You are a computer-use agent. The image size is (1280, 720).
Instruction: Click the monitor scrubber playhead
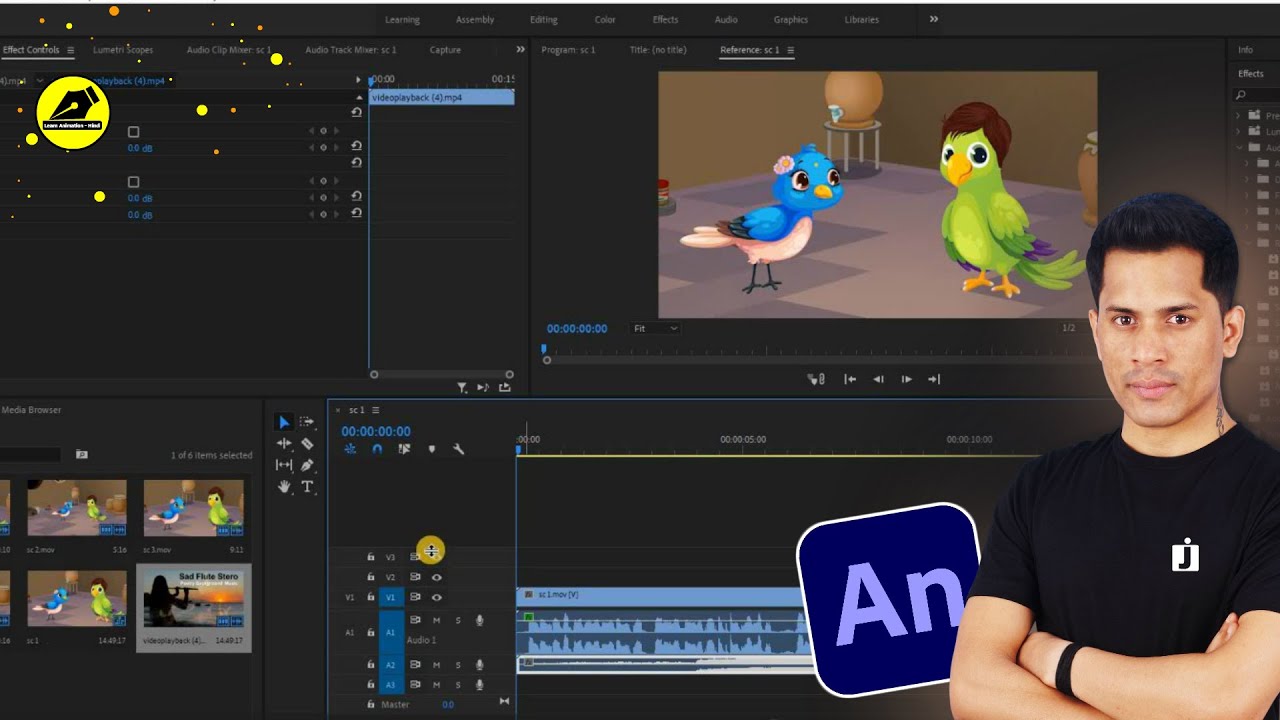click(544, 350)
